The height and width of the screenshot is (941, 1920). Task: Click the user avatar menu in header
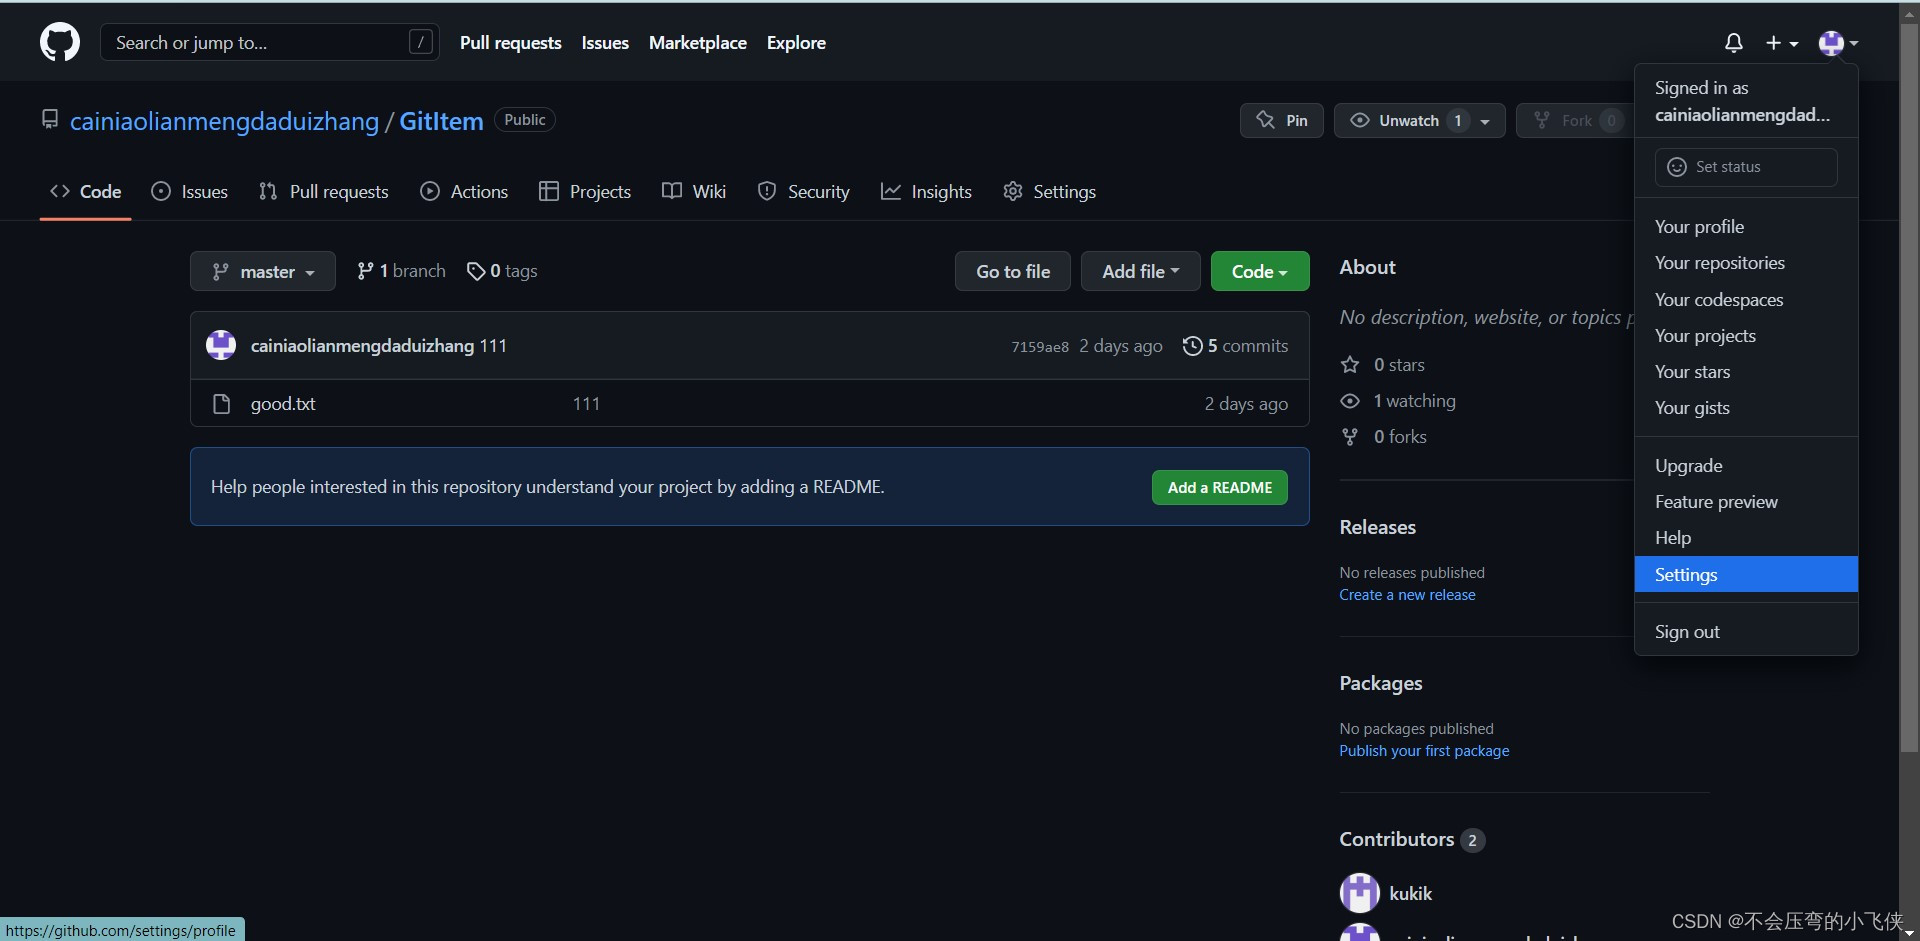pyautogui.click(x=1838, y=43)
